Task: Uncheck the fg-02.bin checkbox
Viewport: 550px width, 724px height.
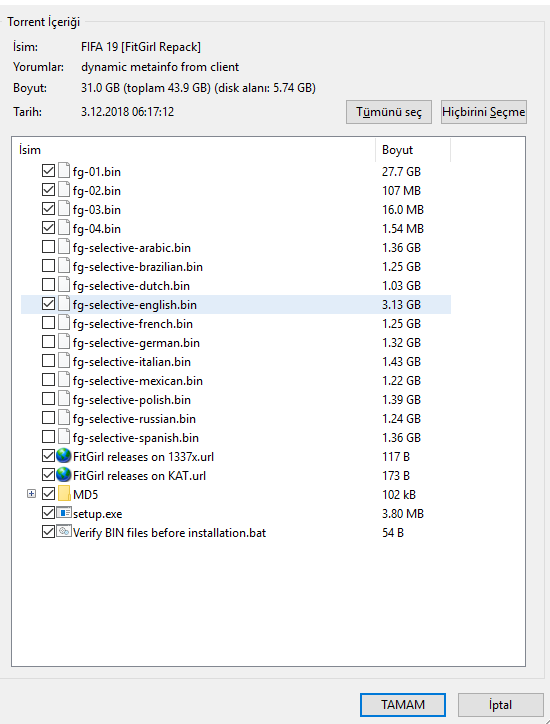Action: point(48,190)
